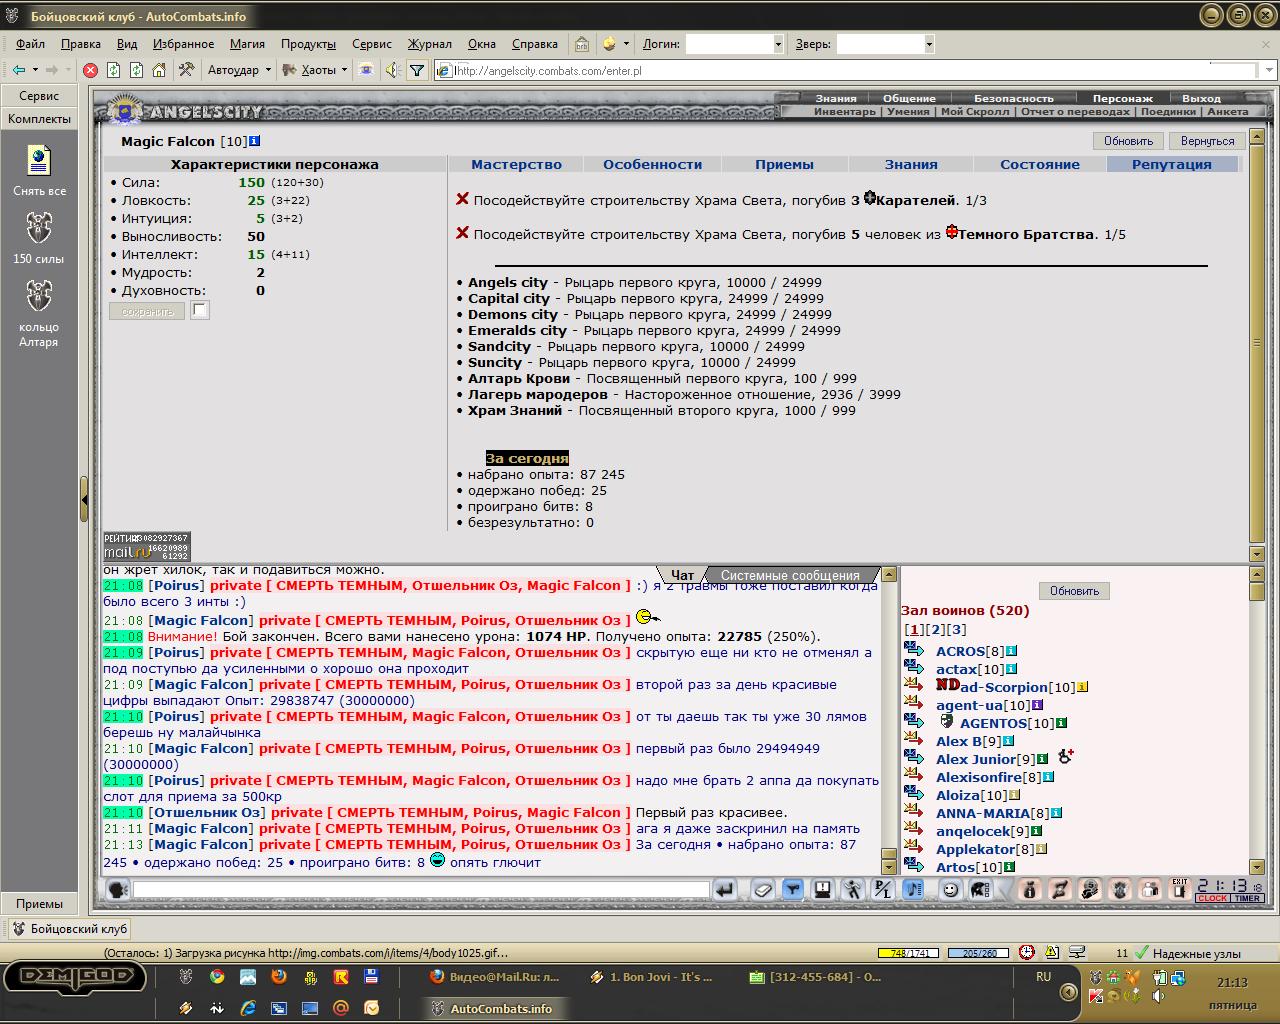Image resolution: width=1280 pixels, height=1024 pixels.
Task: Open the address bar dropdown arrow
Action: 1269,70
